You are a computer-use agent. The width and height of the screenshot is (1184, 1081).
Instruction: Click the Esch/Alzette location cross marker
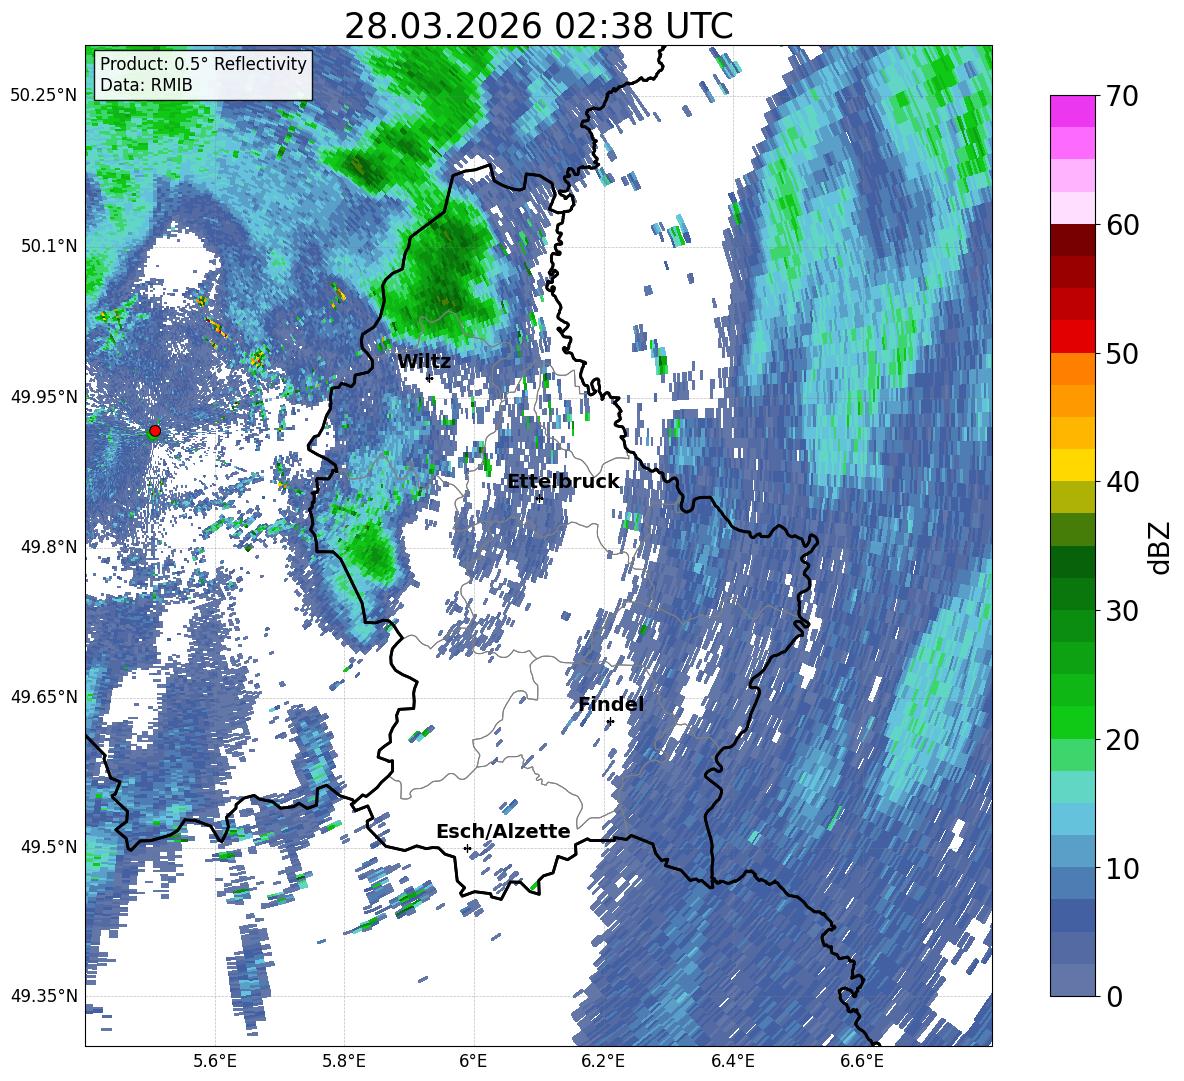pos(467,848)
